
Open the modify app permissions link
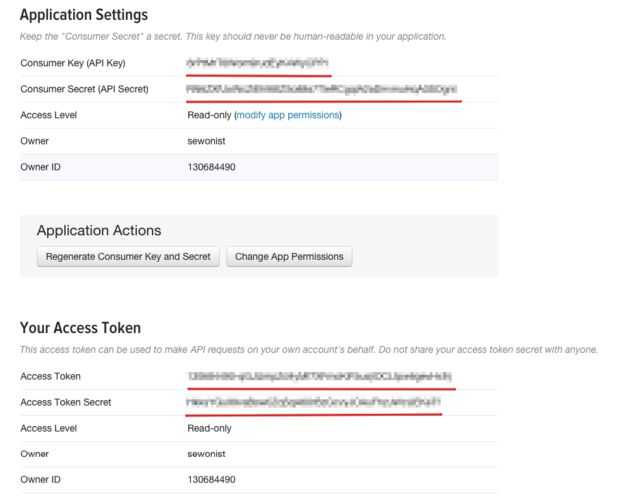[288, 115]
